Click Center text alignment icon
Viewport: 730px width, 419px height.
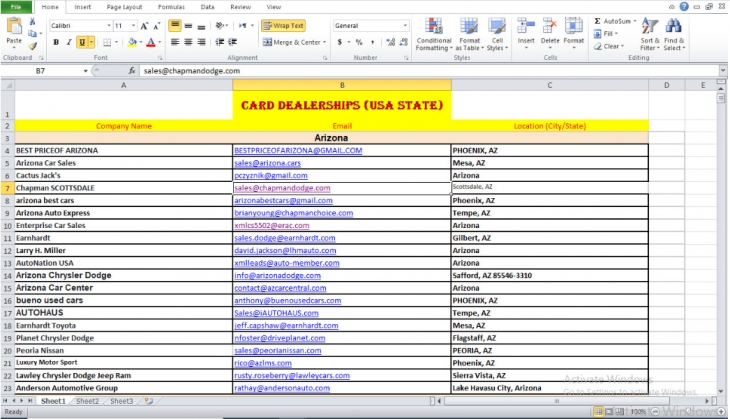click(188, 42)
